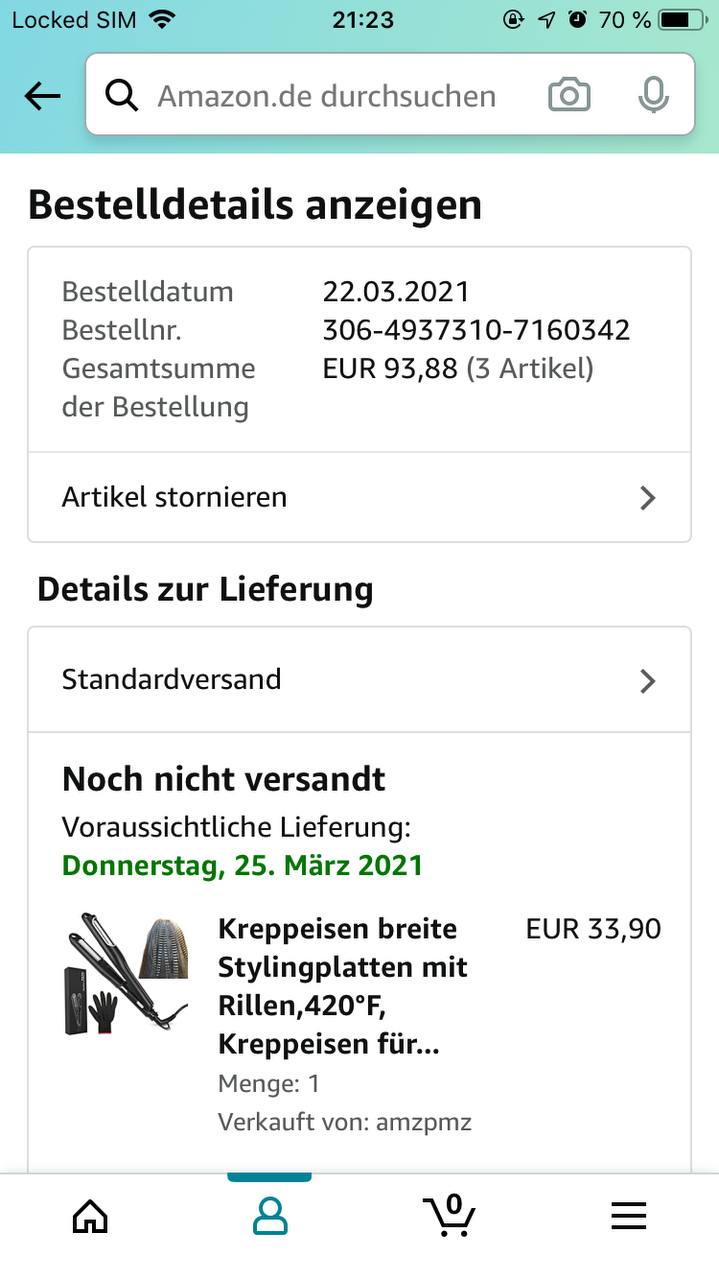This screenshot has width=719, height=1280.
Task: Tap the delivery date Donnerstag, 25. März
Action: [242, 865]
